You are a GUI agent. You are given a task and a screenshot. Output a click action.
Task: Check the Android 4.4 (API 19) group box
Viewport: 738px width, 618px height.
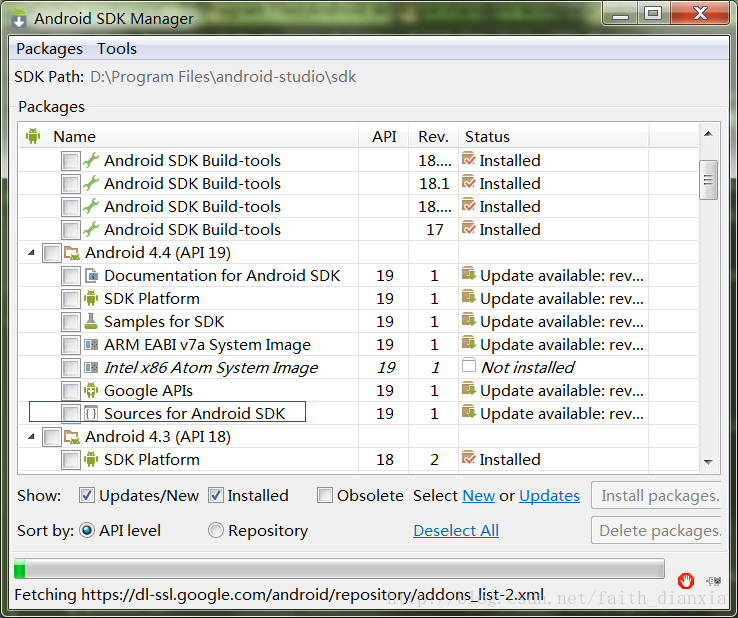pyautogui.click(x=52, y=253)
